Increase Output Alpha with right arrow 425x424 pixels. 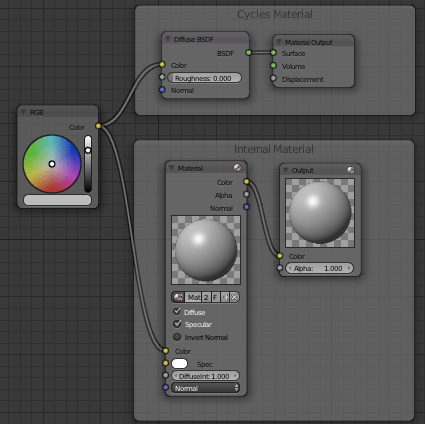pyautogui.click(x=349, y=268)
